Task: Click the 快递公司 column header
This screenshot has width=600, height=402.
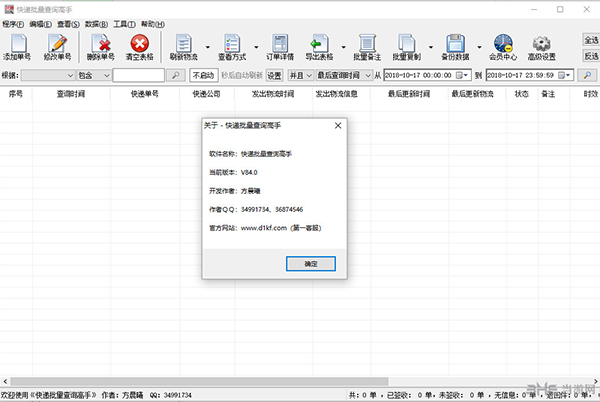Action: click(x=207, y=94)
